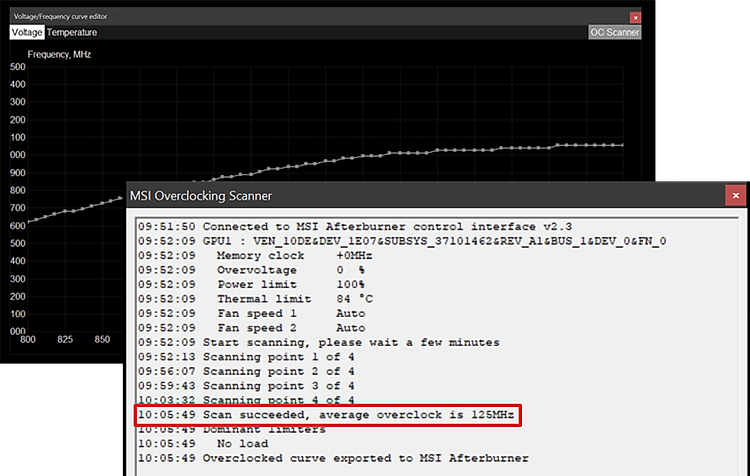The height and width of the screenshot is (476, 750).
Task: Click the Voltage/Frequency curve editor title bar
Action: 300,17
